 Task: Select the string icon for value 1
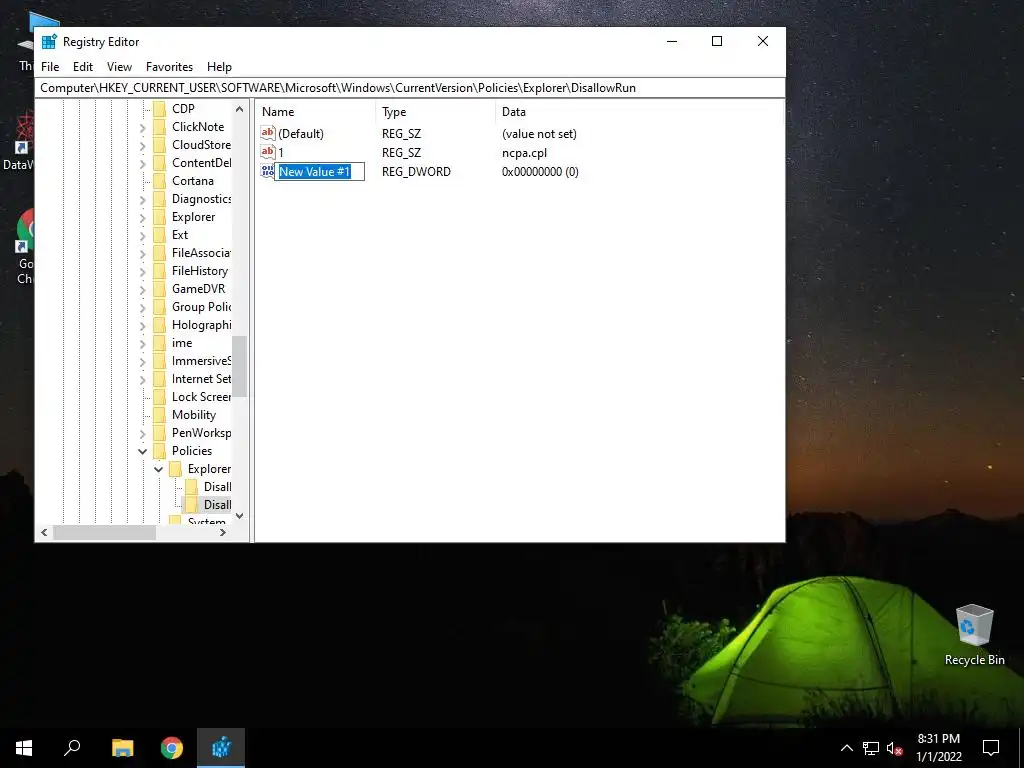268,152
